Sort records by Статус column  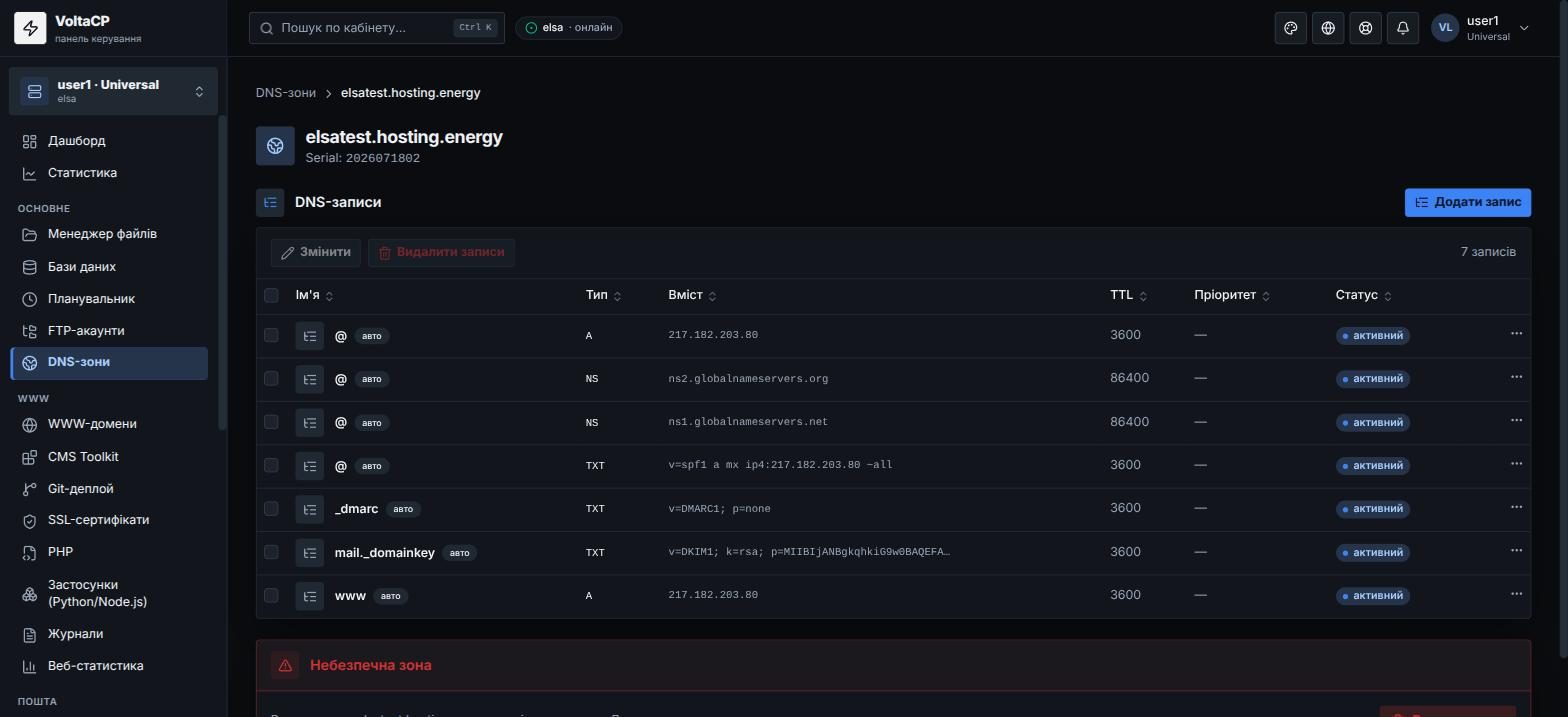point(1363,295)
